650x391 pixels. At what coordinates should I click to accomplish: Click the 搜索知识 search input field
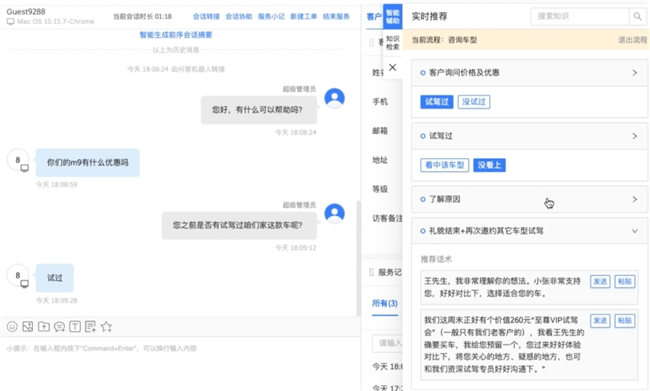[580, 17]
